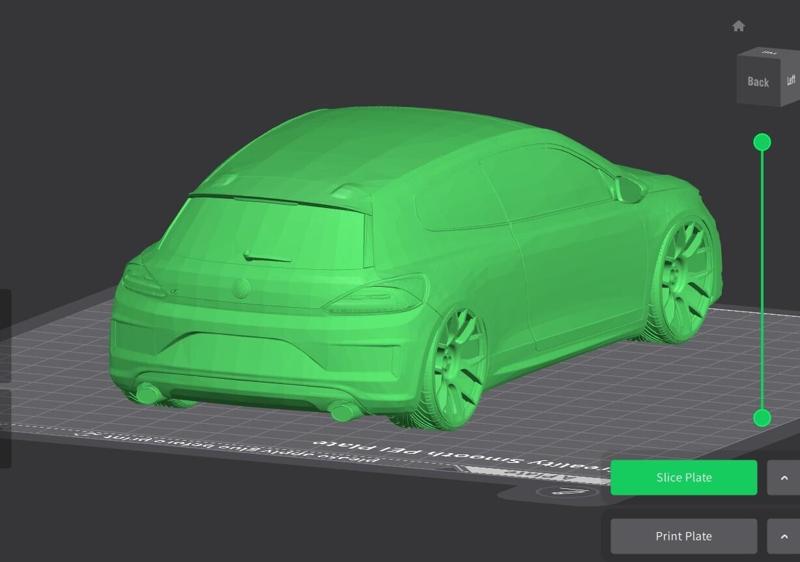Grab the top handle of layer slider
This screenshot has width=800, height=562.
coord(762,142)
